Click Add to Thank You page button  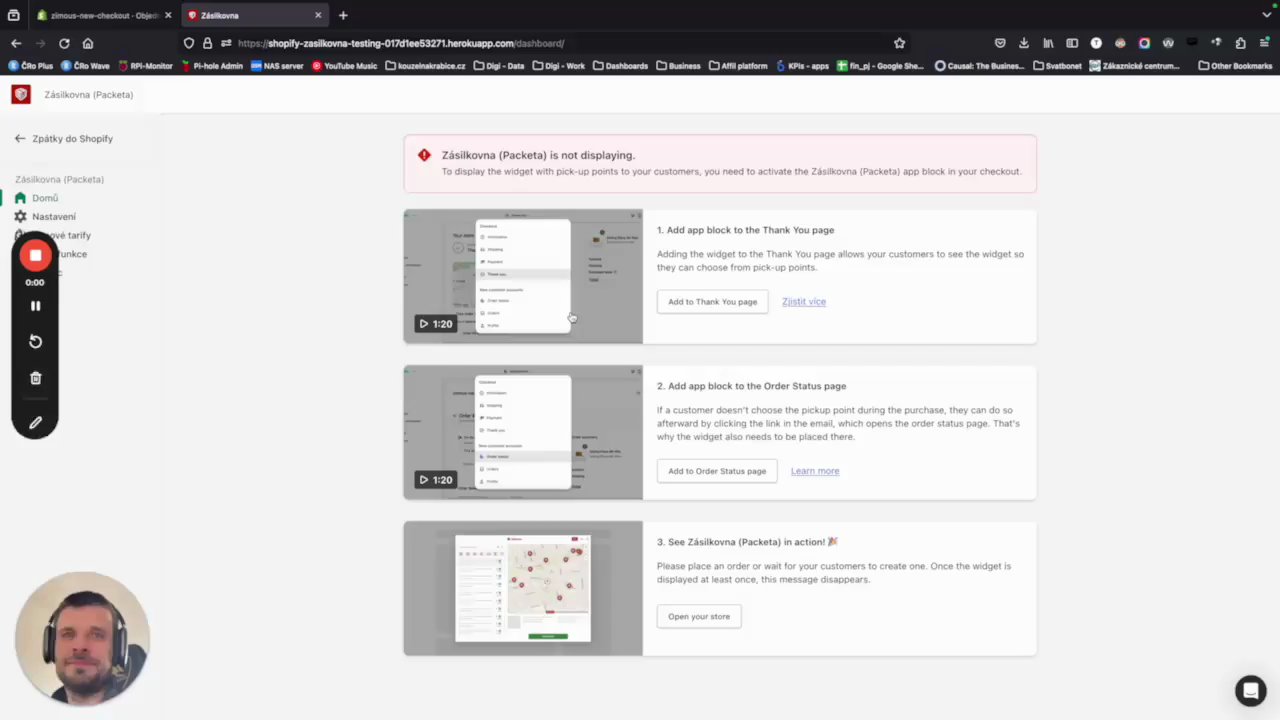coord(712,302)
